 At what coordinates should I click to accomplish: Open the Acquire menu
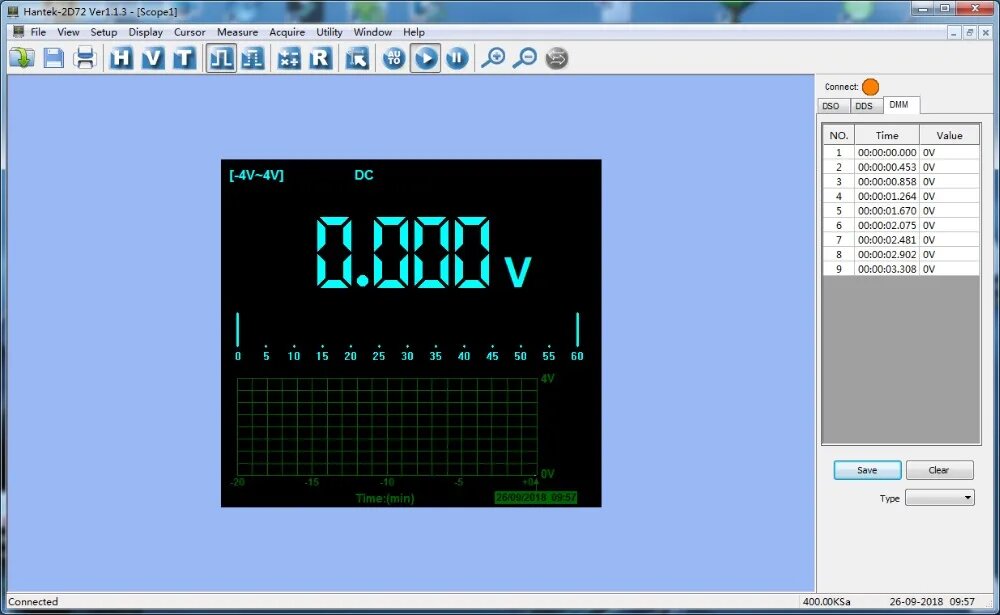(x=287, y=32)
